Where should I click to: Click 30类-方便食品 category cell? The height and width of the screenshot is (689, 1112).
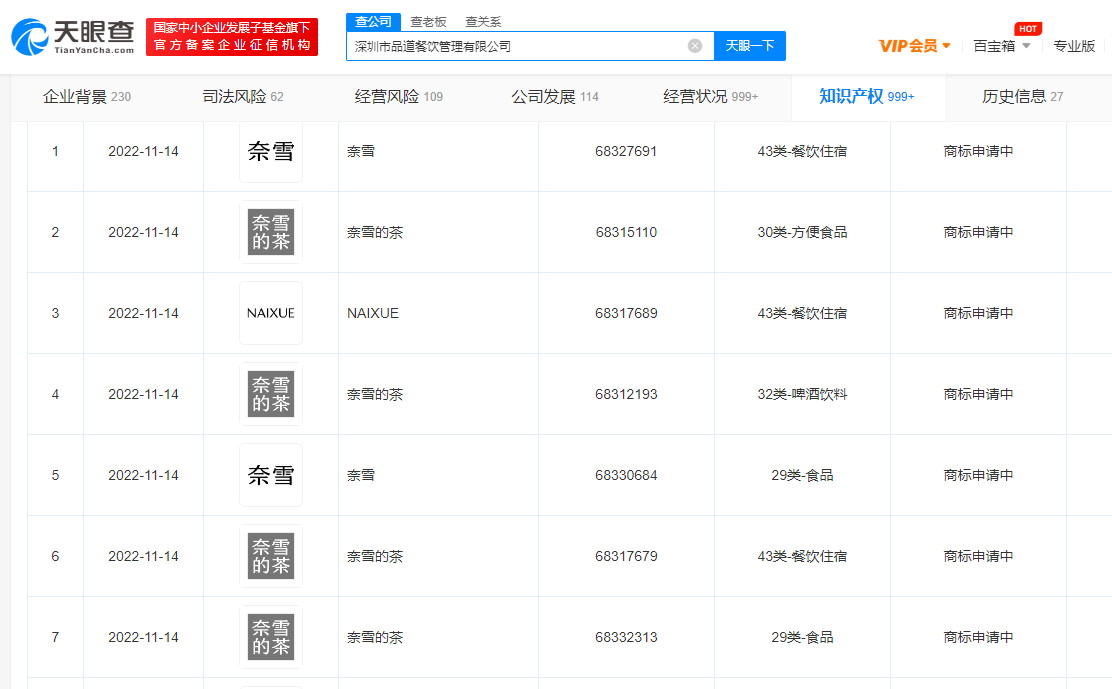[x=802, y=233]
